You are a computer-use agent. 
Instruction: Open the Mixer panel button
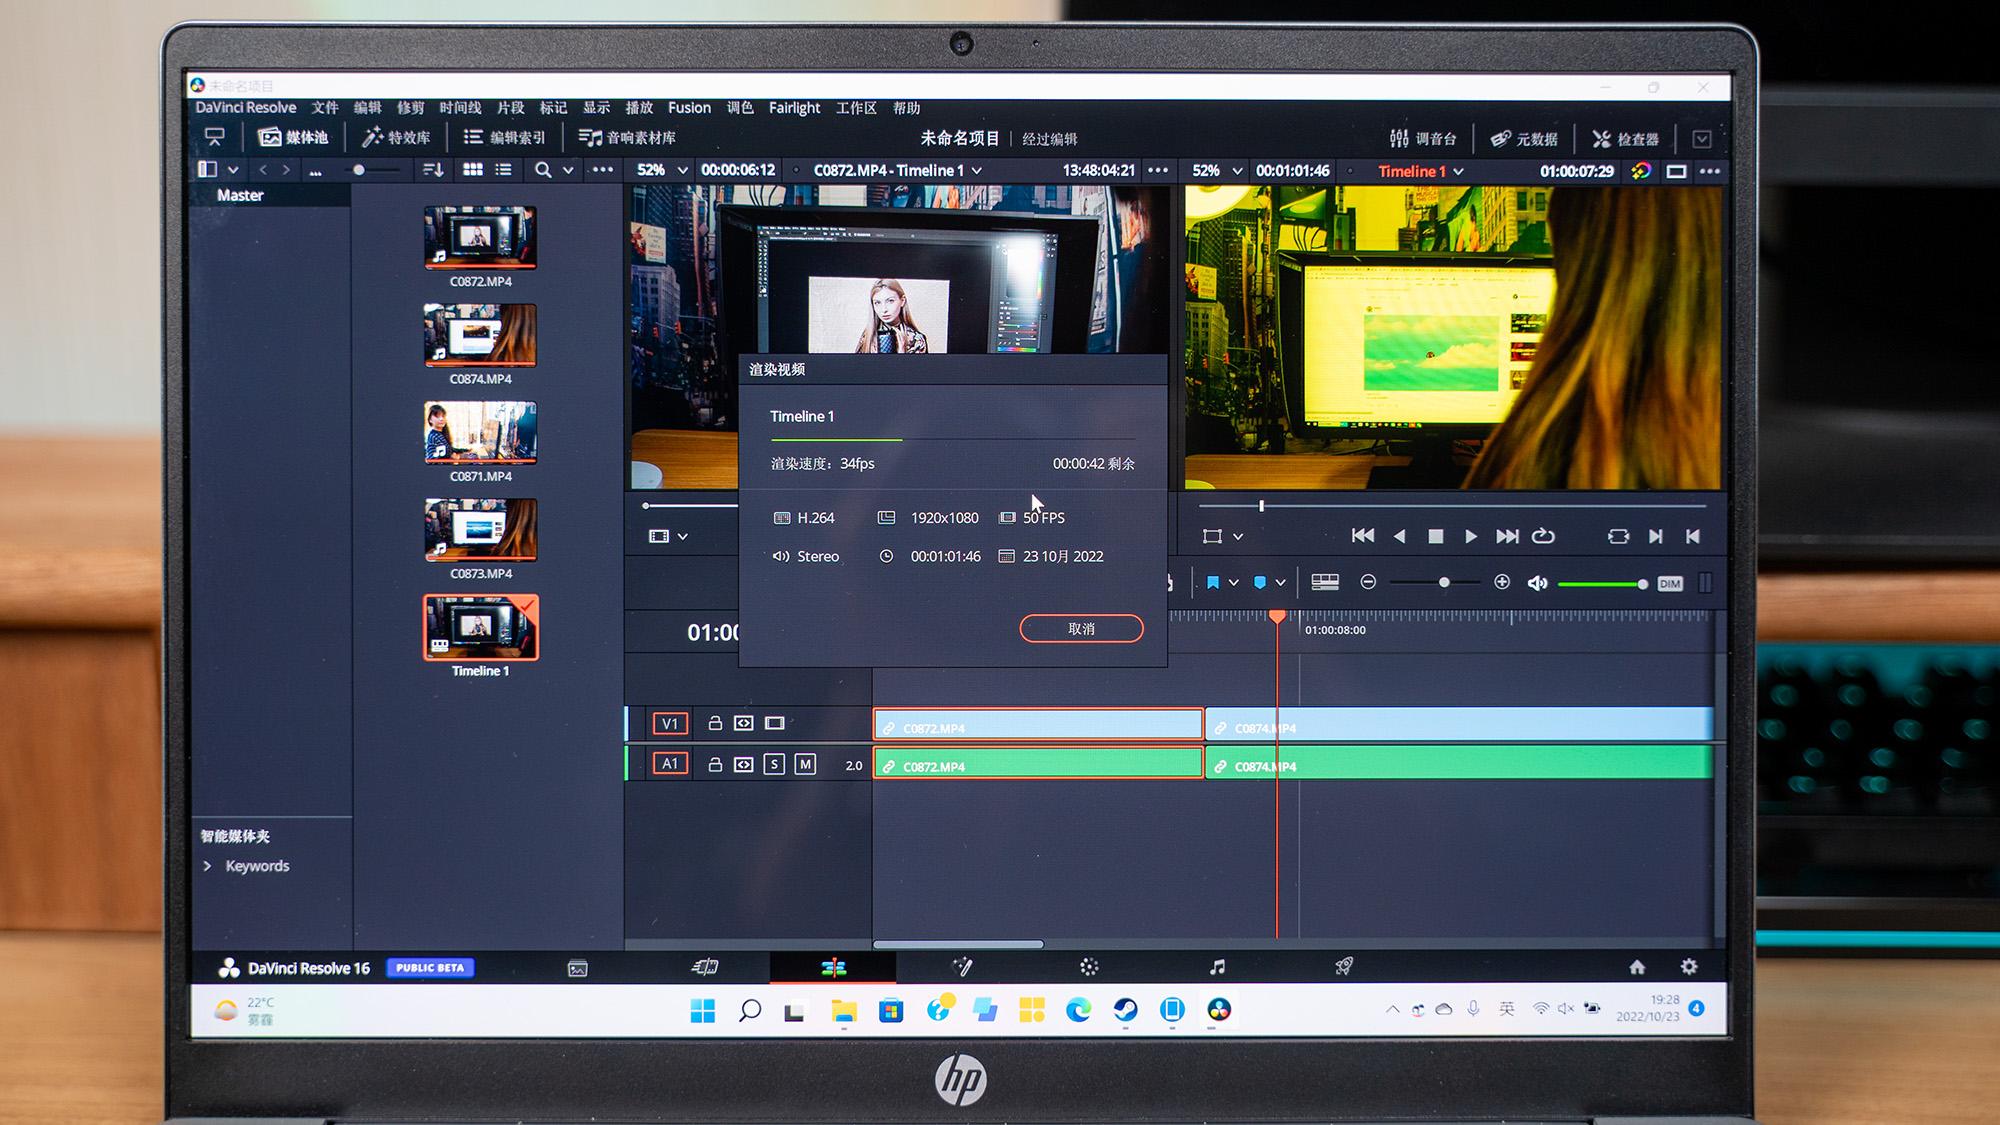click(x=1423, y=139)
